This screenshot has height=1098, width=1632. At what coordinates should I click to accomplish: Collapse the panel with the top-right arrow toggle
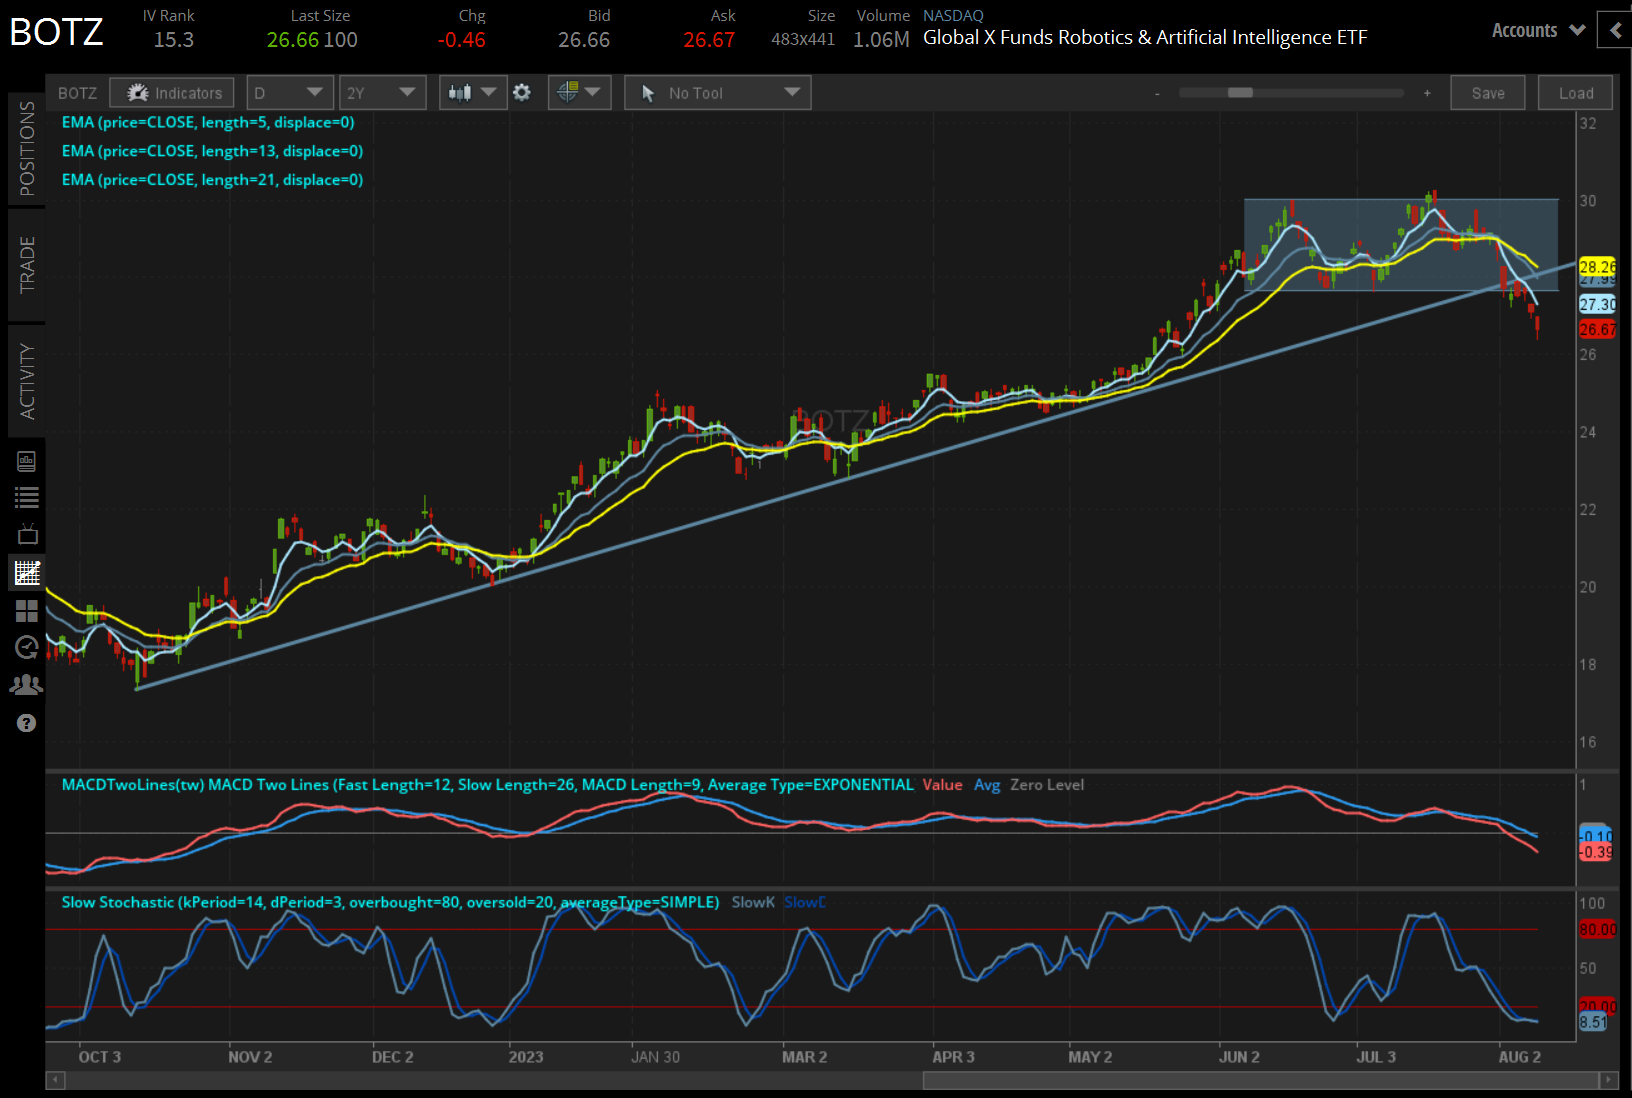click(x=1614, y=30)
